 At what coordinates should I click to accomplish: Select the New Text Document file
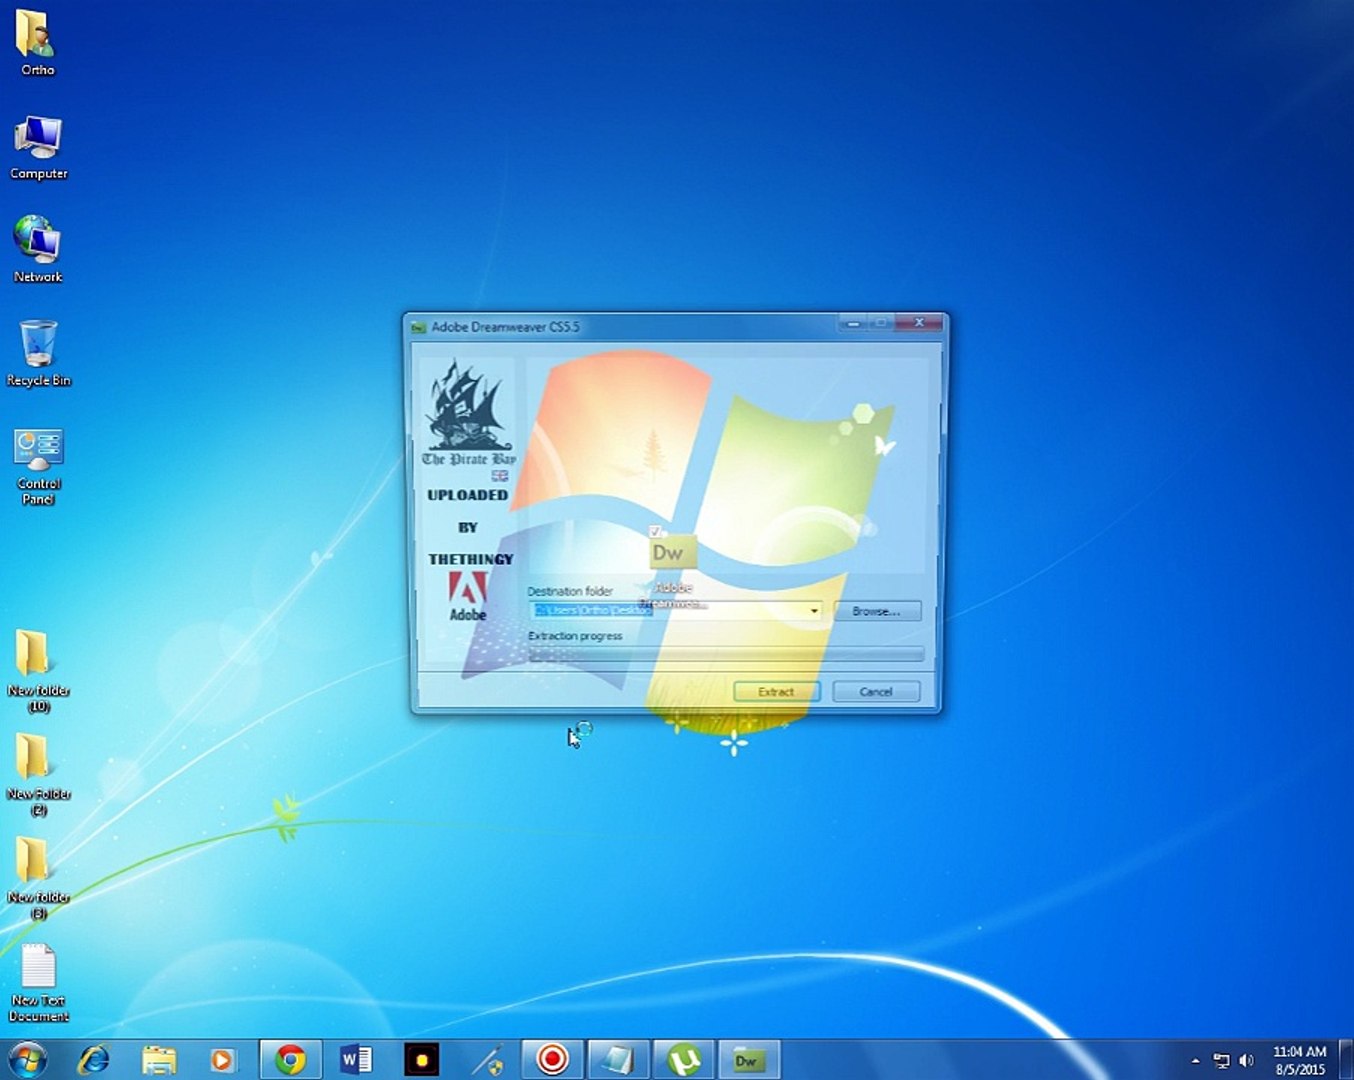click(x=38, y=982)
